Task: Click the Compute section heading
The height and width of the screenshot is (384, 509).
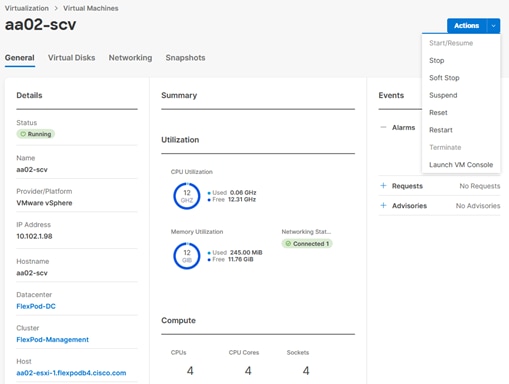Action: click(178, 320)
